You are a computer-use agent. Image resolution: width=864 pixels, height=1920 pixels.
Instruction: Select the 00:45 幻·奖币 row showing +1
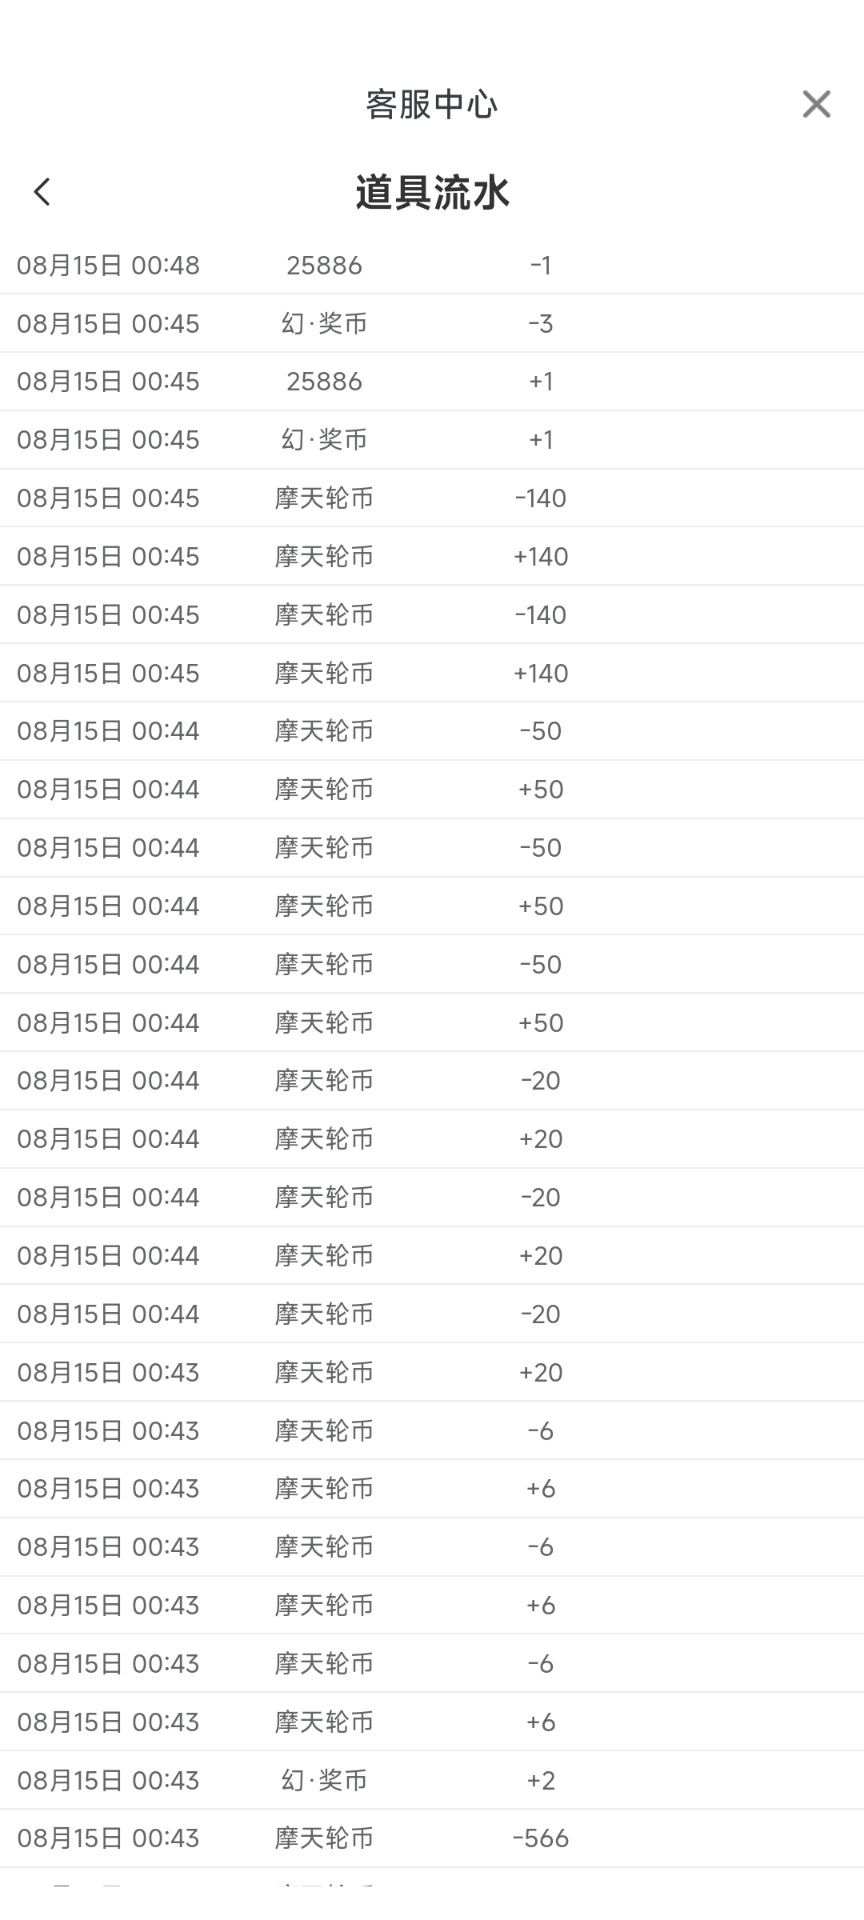coord(432,440)
